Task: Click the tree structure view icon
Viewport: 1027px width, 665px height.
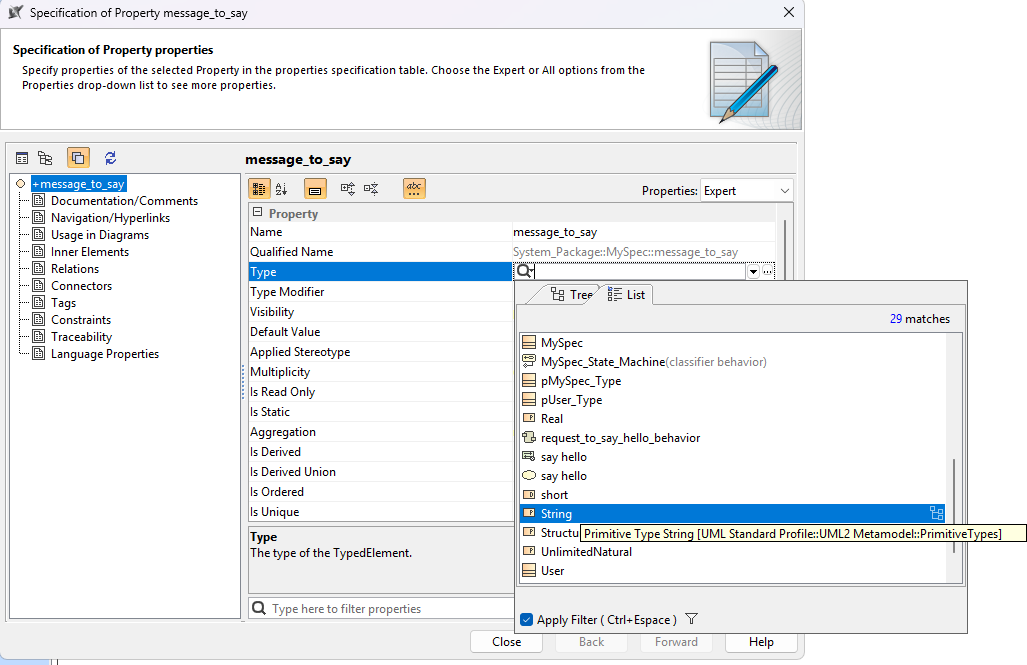Action: click(x=45, y=158)
